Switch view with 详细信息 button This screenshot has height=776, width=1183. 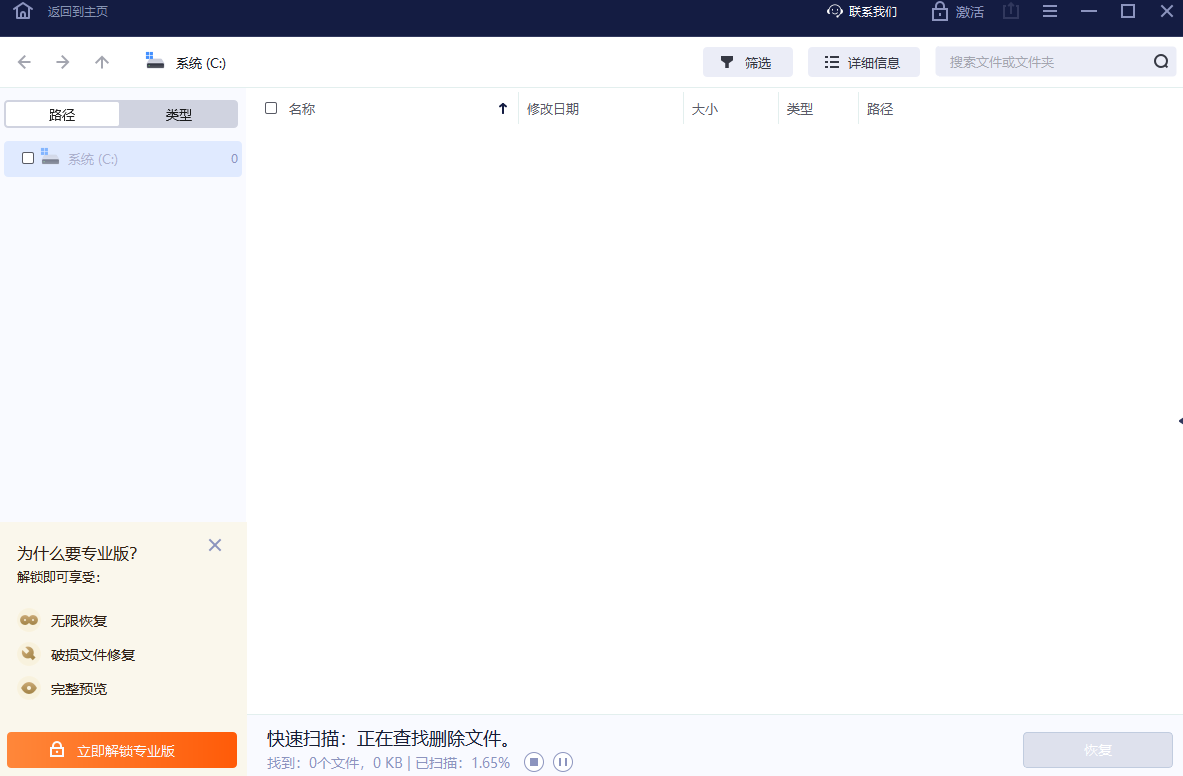[x=864, y=63]
